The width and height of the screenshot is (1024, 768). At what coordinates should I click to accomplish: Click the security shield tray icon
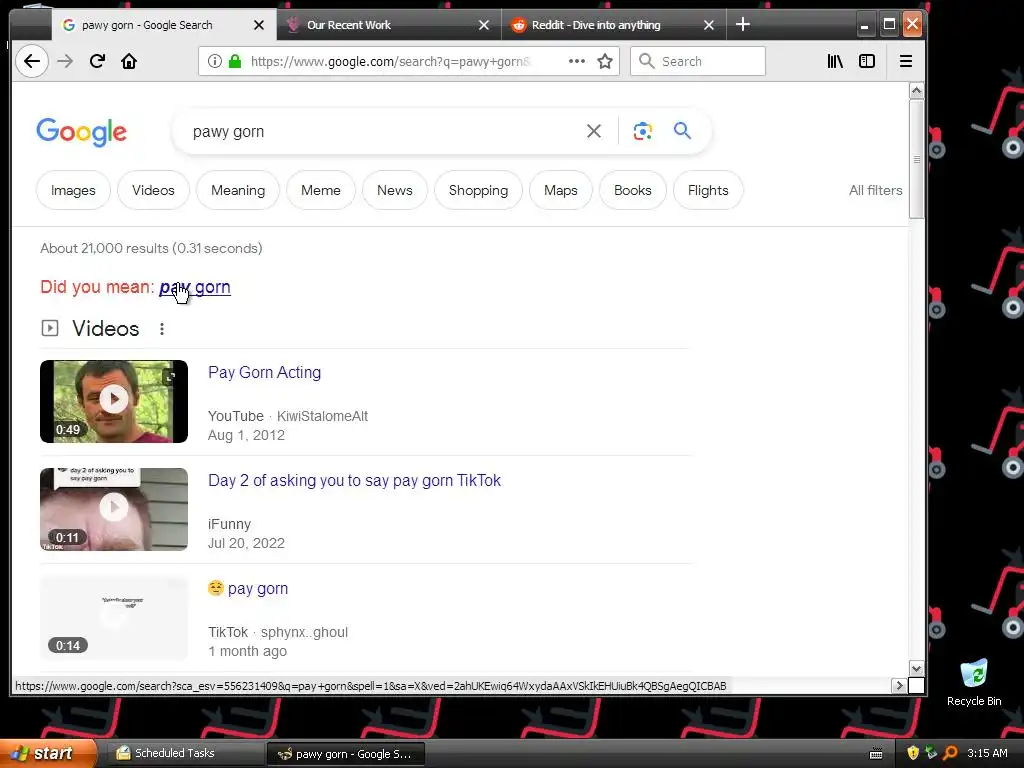tap(913, 753)
